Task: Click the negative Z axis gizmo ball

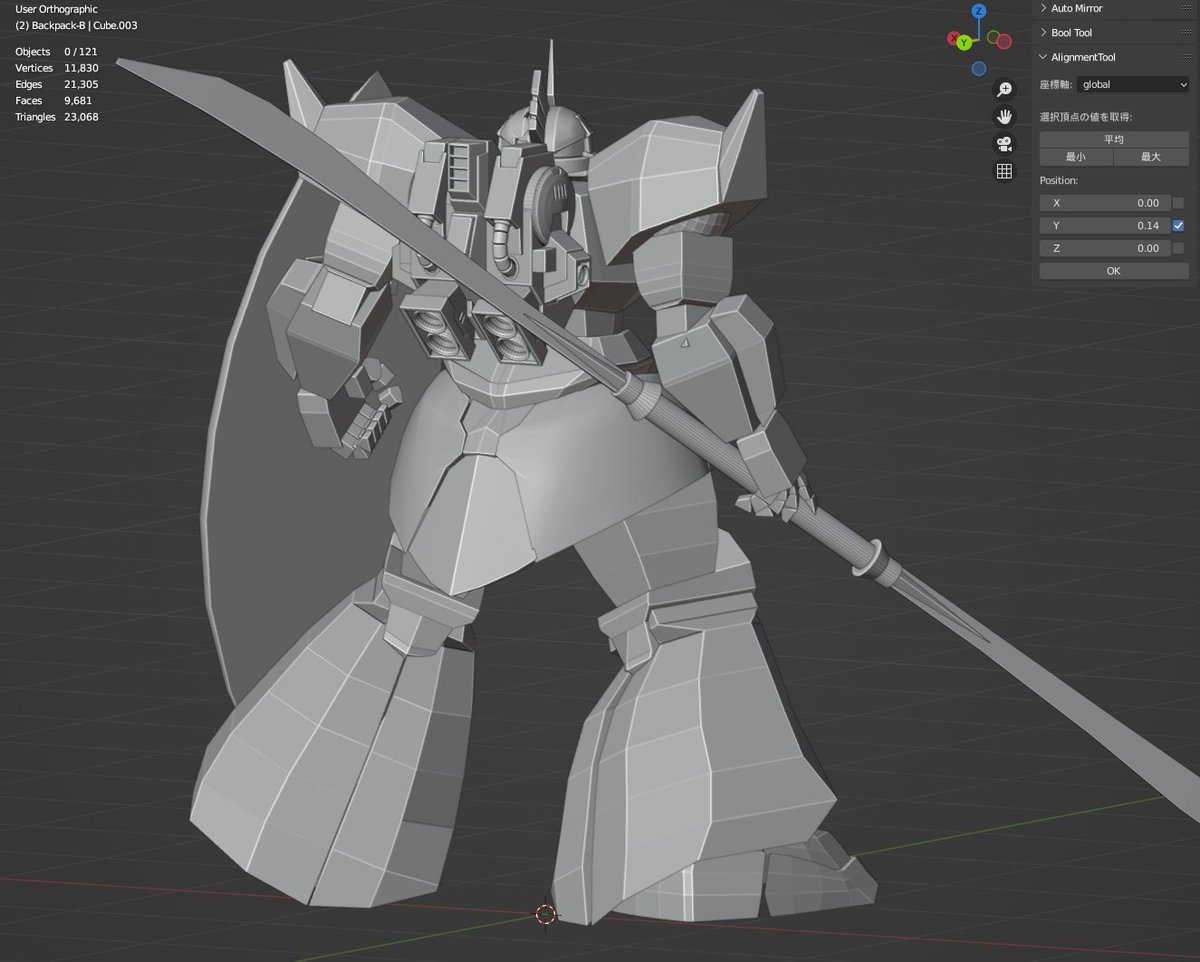Action: click(979, 69)
